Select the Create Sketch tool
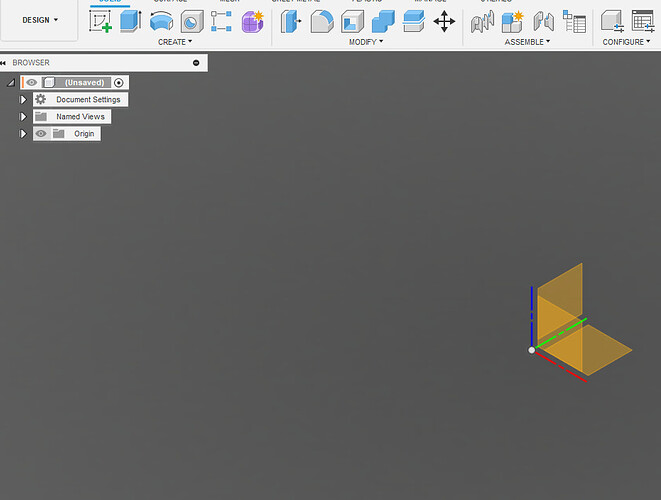The image size is (661, 500). (101, 21)
